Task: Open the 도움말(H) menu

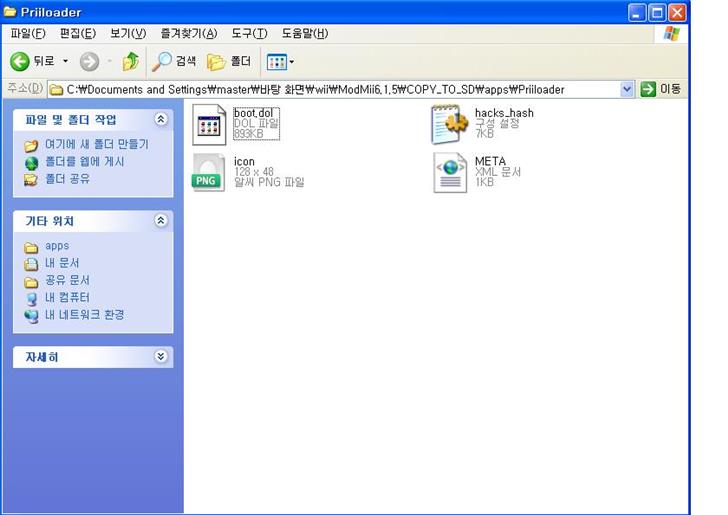Action: (305, 33)
